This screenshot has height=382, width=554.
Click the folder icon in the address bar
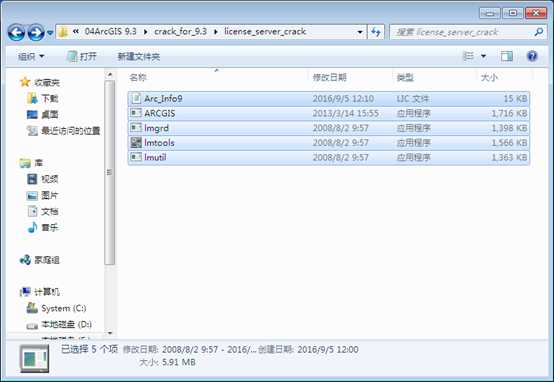(63, 32)
